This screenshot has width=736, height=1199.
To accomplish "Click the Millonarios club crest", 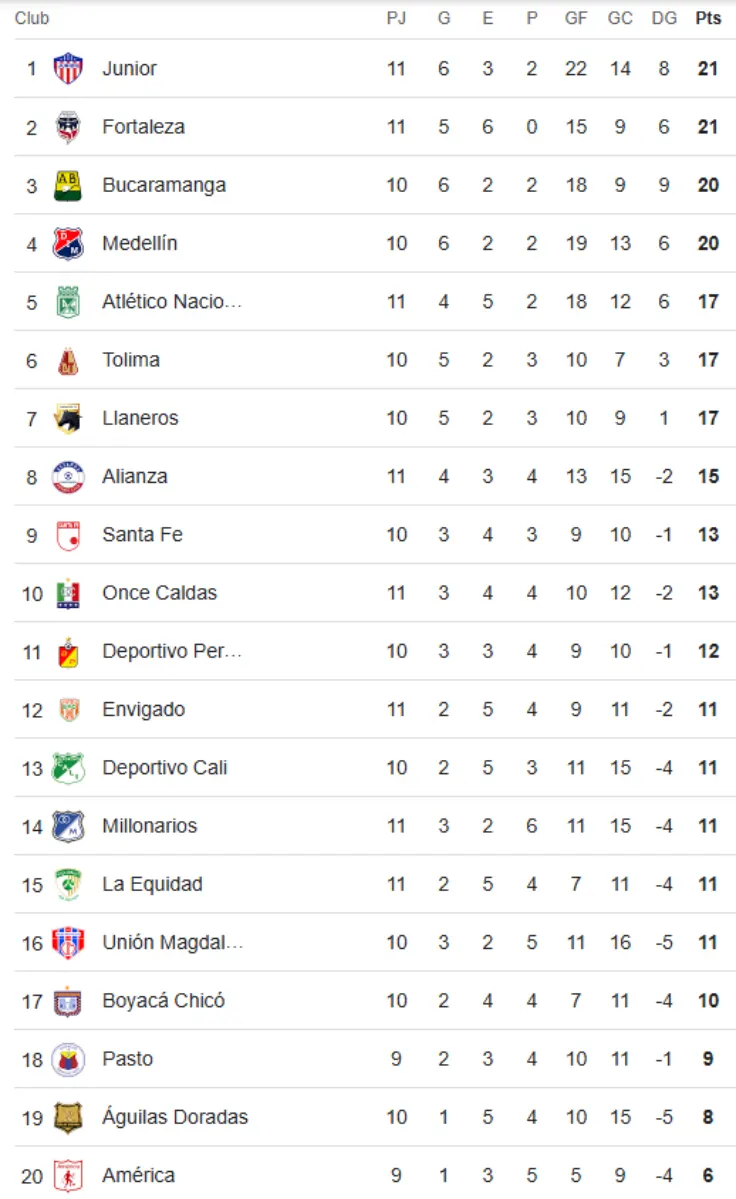I will click(68, 826).
